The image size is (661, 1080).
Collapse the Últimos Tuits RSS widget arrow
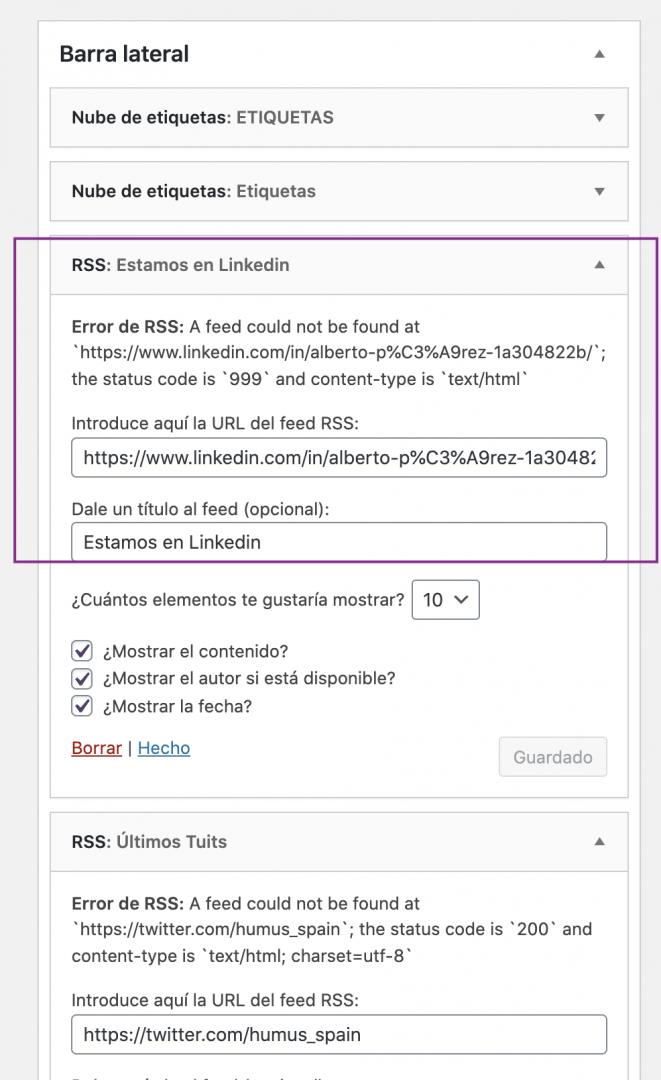tap(600, 842)
